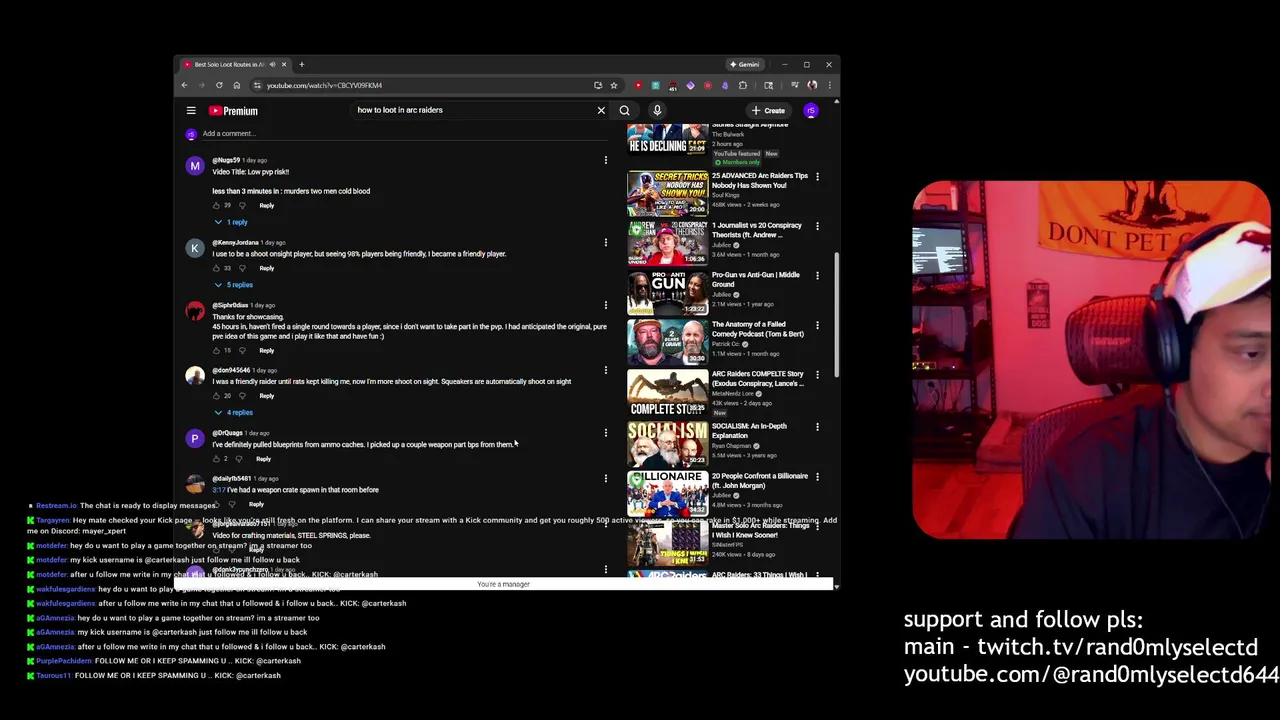Like the @Nugs59 comment
This screenshot has height=720, width=1280.
[216, 206]
